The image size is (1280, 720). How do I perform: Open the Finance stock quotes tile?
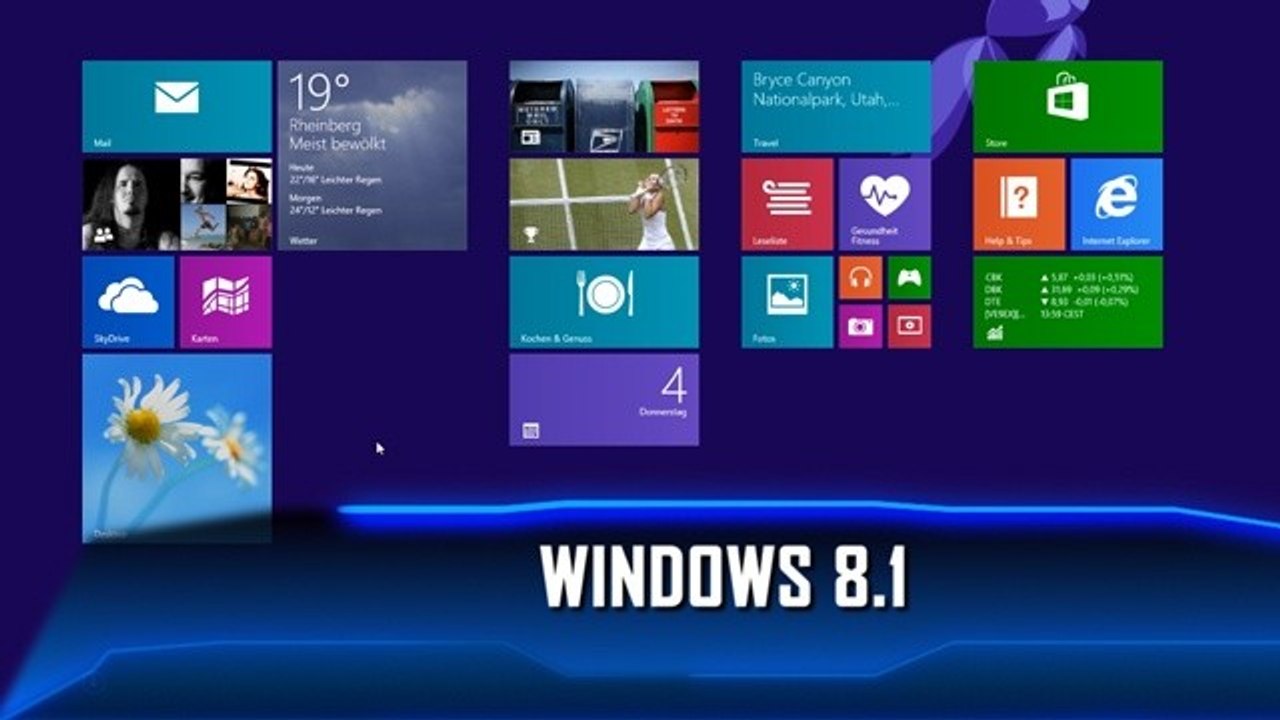click(1068, 302)
